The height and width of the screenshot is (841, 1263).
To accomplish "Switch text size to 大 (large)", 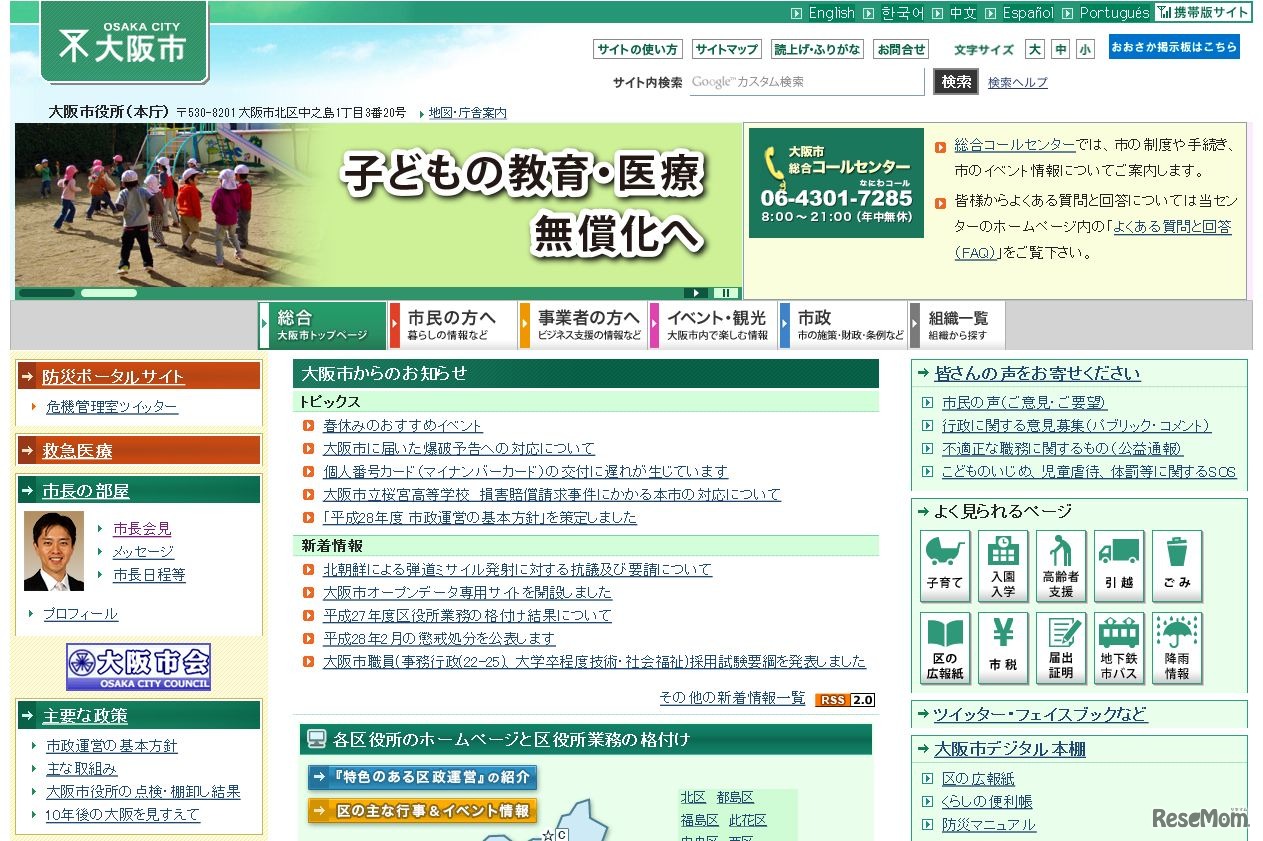I will (1035, 49).
